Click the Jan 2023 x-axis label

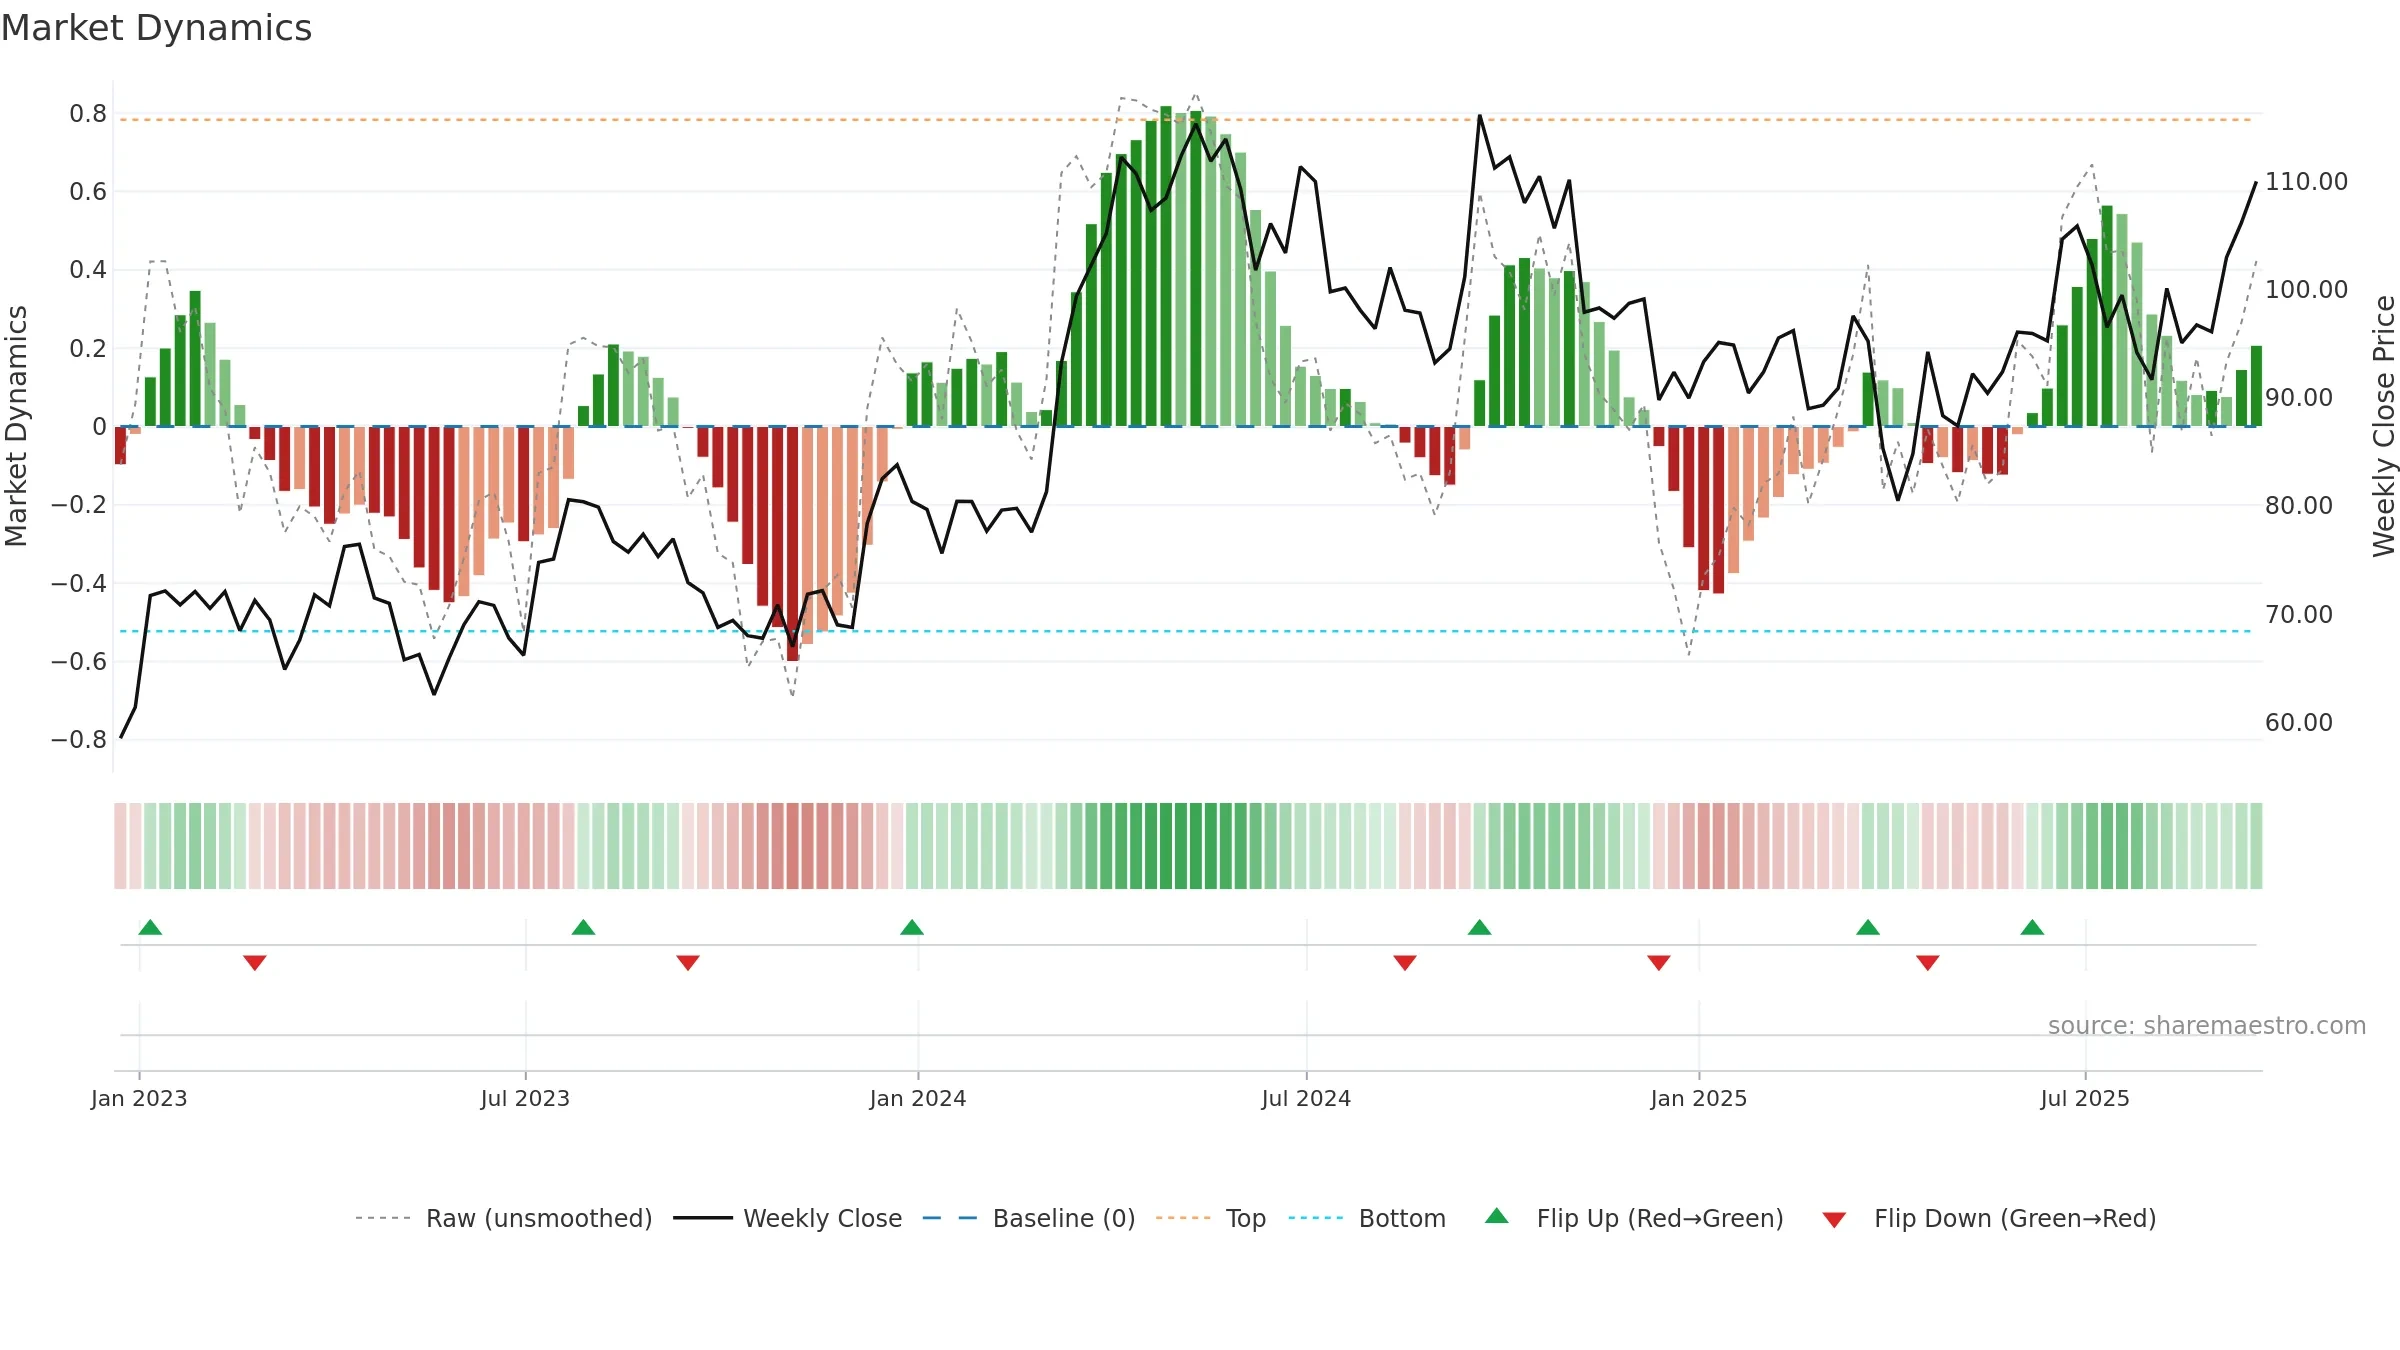pyautogui.click(x=139, y=1098)
